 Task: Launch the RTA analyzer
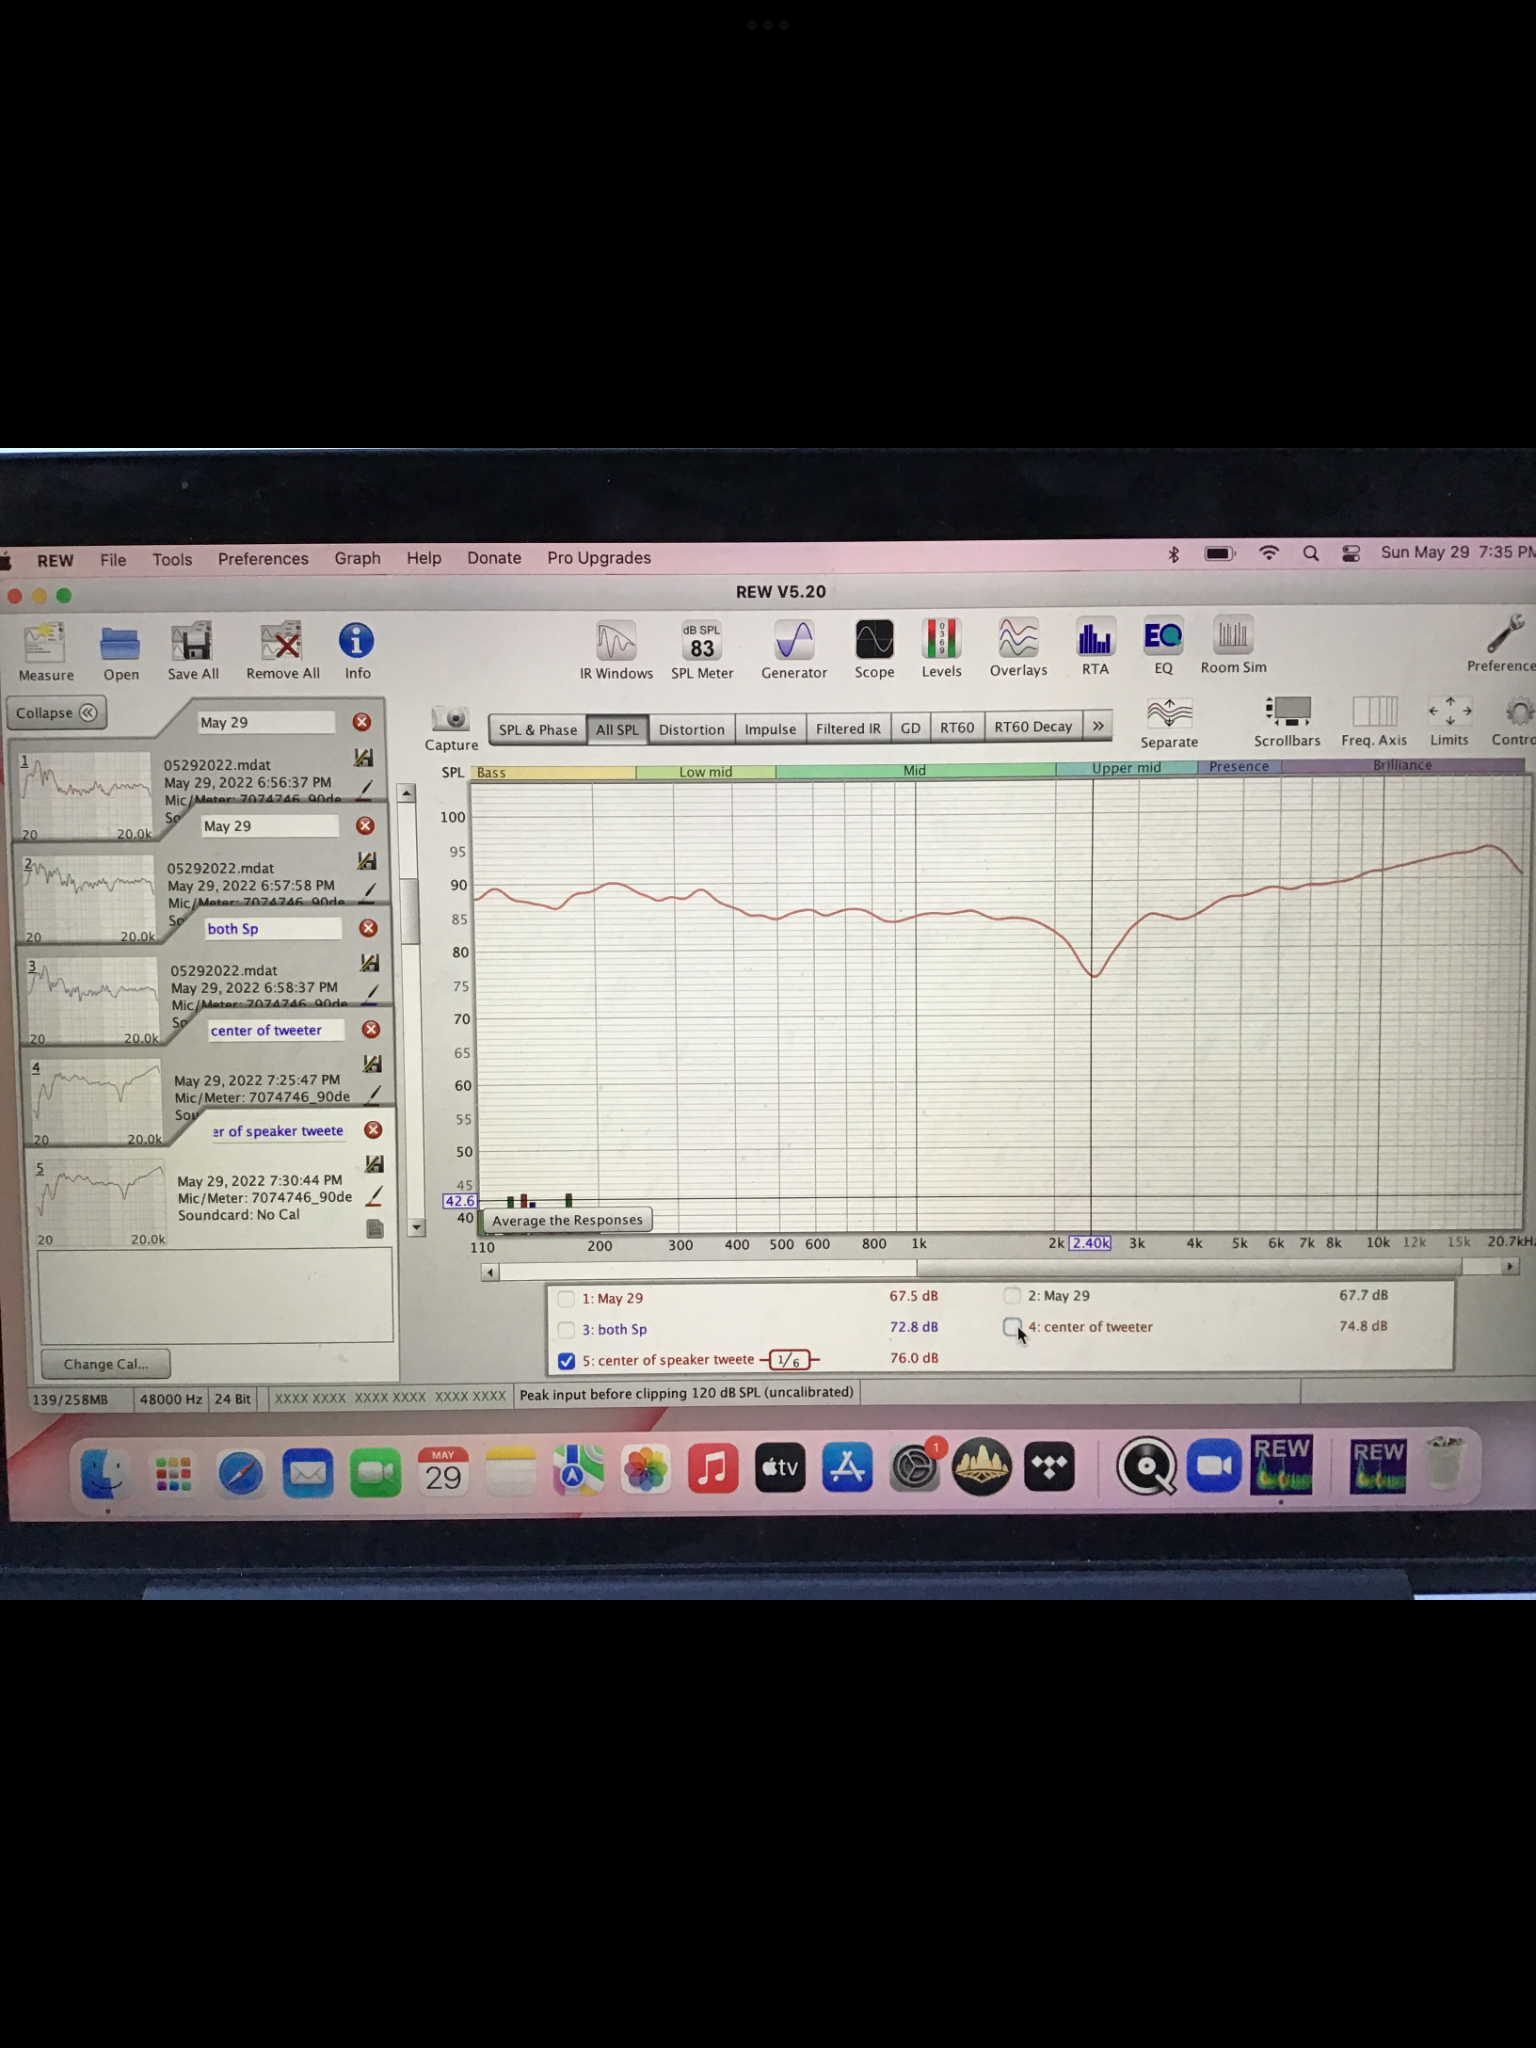pyautogui.click(x=1094, y=637)
